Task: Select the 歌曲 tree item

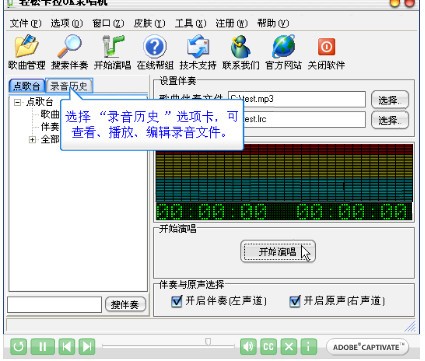Action: [x=50, y=114]
